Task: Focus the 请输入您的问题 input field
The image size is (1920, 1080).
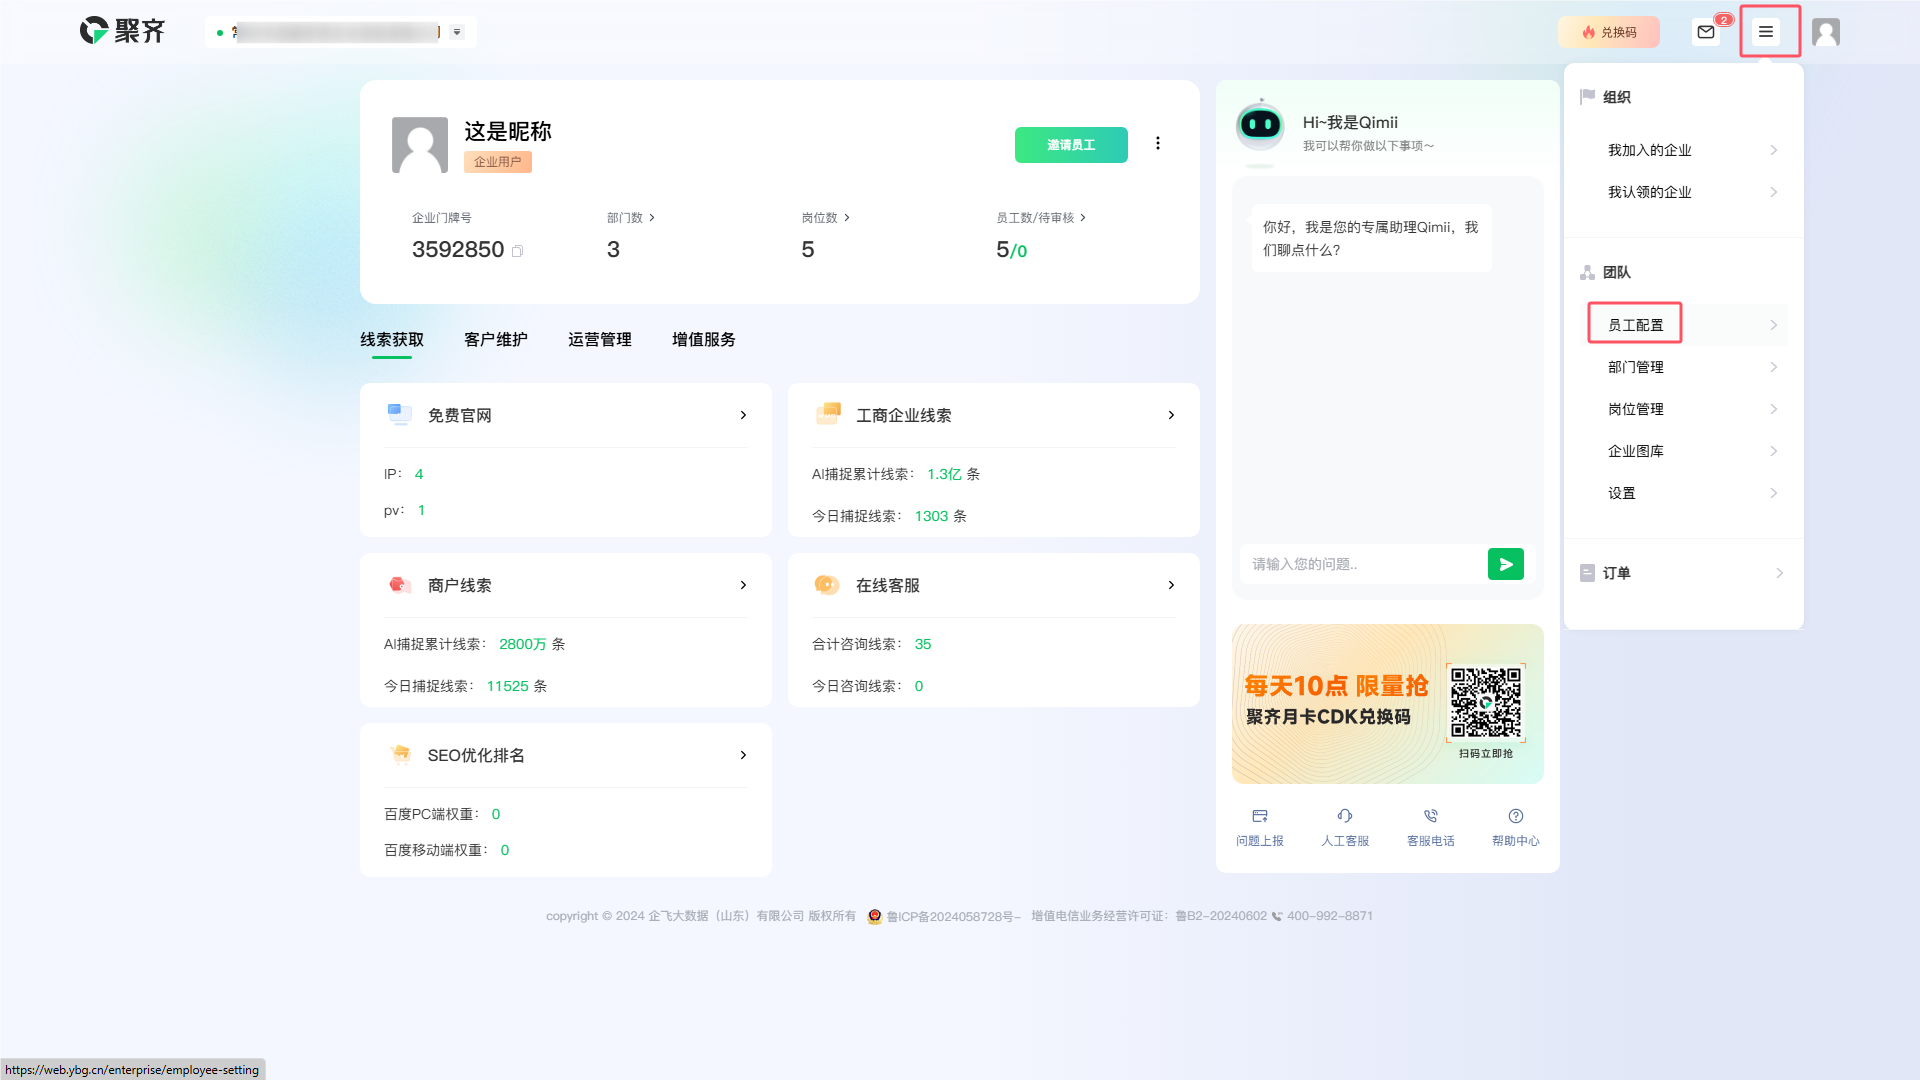Action: pyautogui.click(x=1362, y=564)
